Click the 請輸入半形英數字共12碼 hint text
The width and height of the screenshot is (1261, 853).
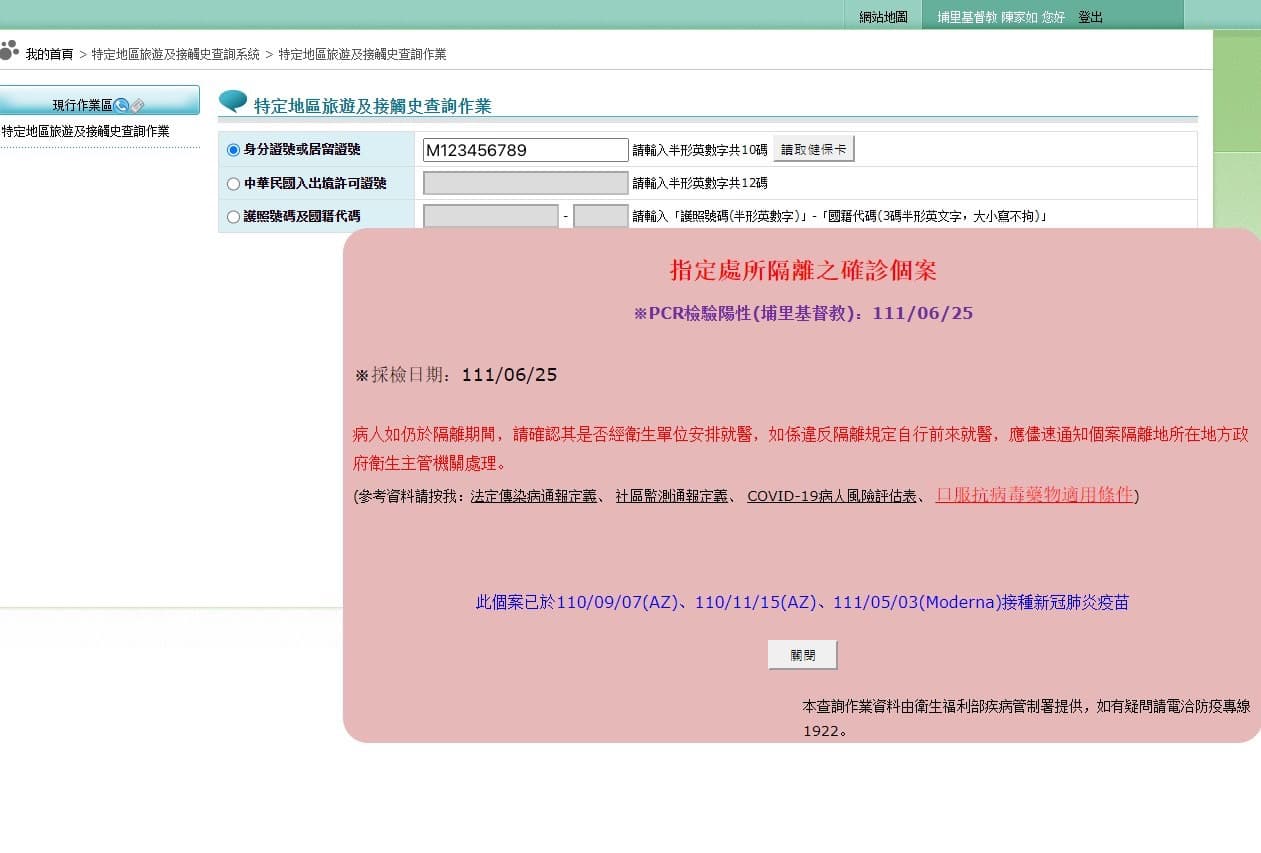point(700,184)
